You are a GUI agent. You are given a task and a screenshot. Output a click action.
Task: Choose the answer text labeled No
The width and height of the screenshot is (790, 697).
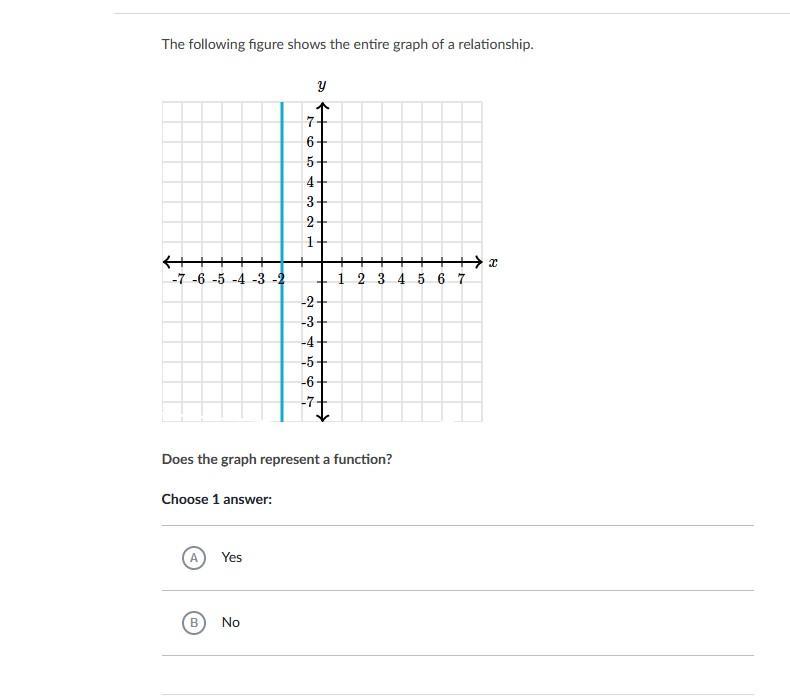[231, 622]
